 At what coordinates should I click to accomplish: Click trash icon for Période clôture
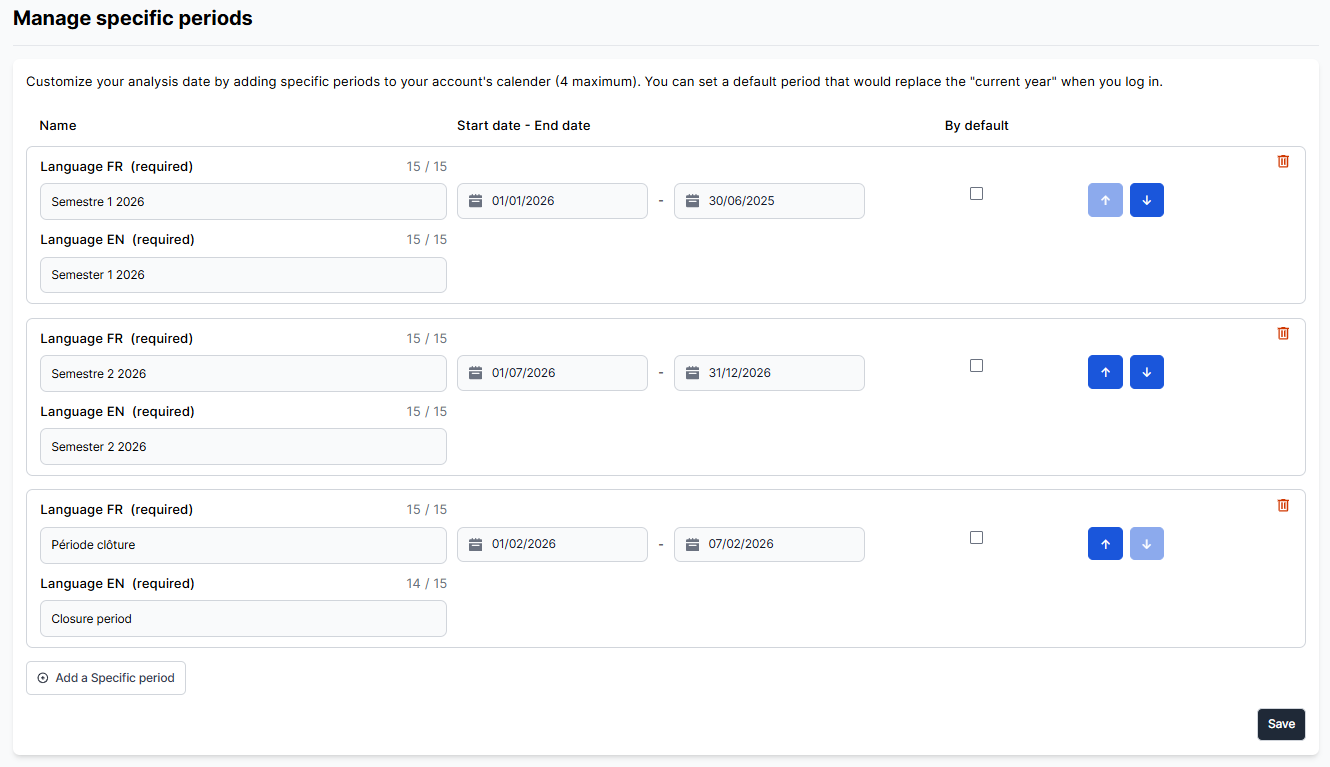click(x=1283, y=505)
